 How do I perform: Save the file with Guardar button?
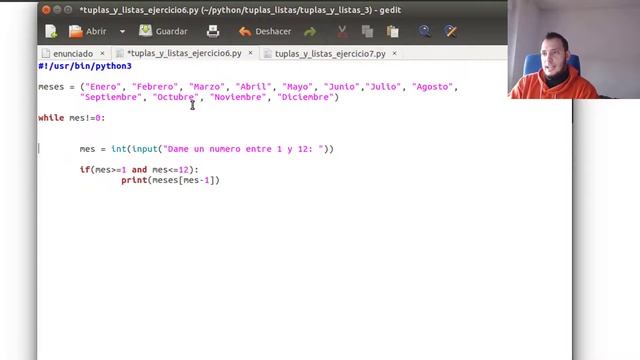click(x=163, y=31)
